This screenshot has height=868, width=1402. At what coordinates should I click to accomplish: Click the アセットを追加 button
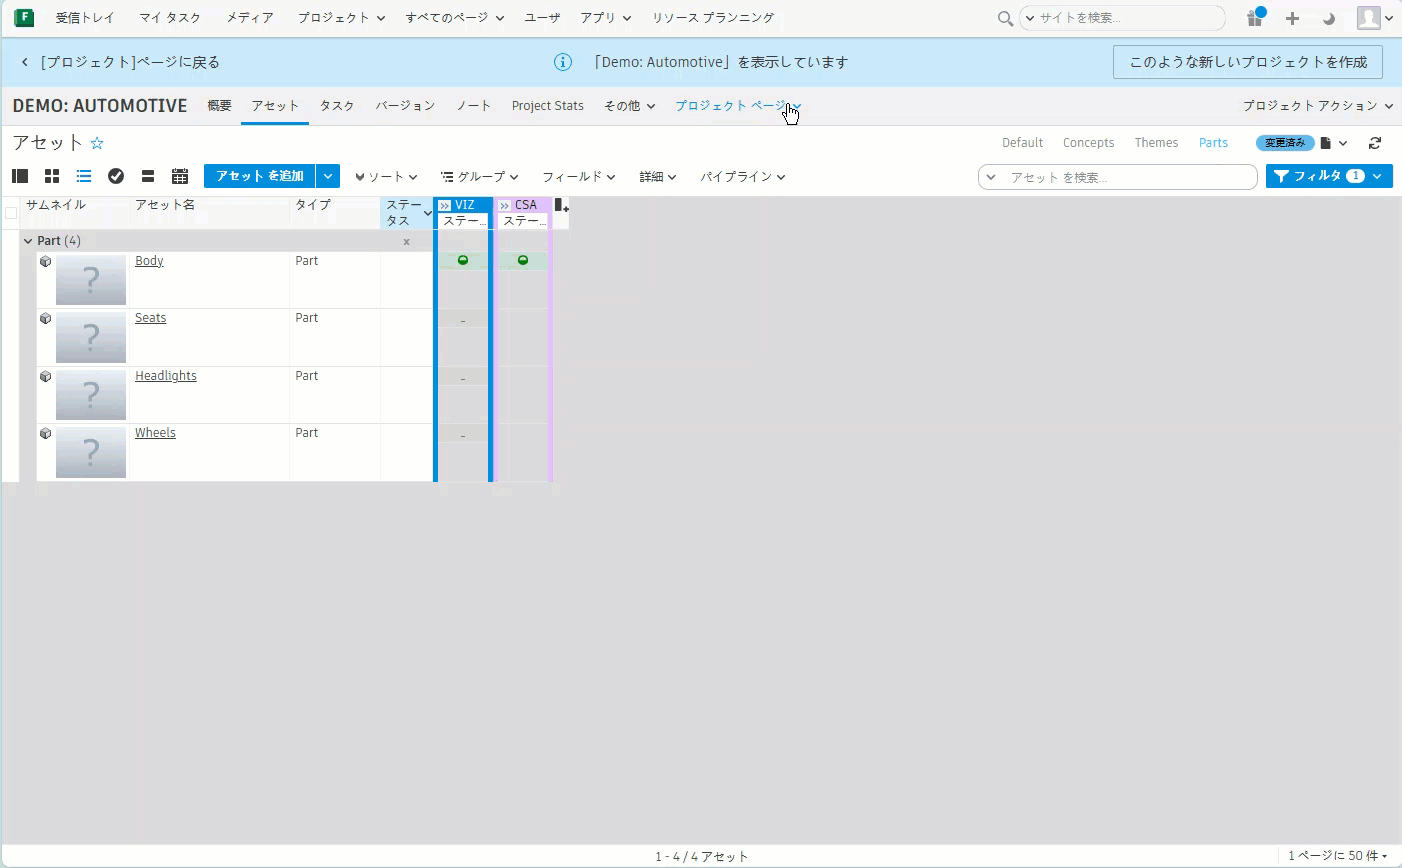coord(260,176)
